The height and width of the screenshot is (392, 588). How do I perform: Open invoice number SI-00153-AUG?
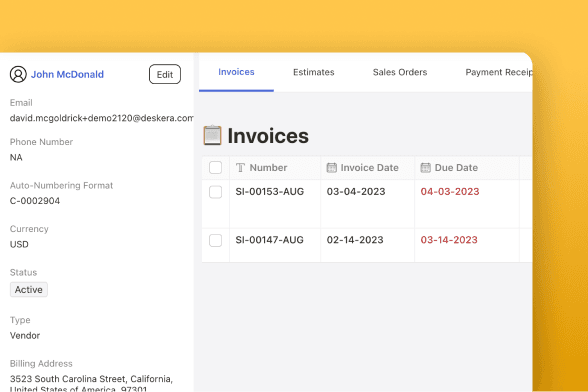pyautogui.click(x=270, y=192)
